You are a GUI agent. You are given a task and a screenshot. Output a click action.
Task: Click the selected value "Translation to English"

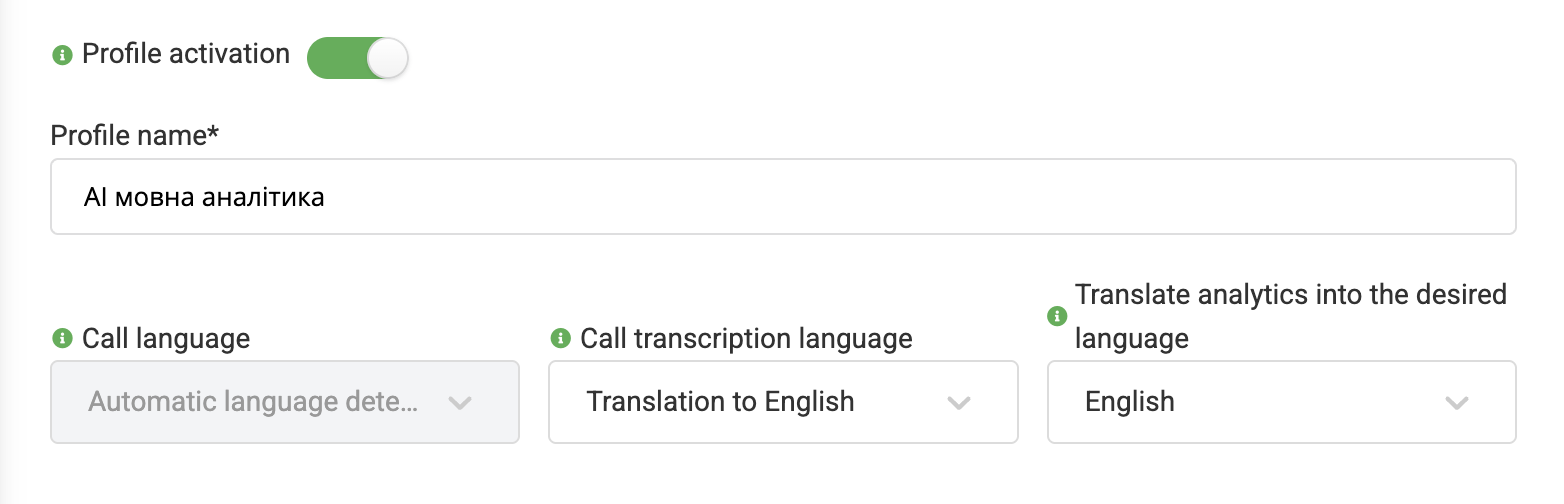pyautogui.click(x=720, y=402)
